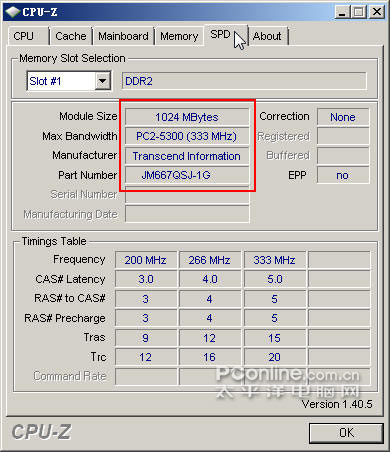Click the Transcend Information manufacturer value
Viewport: 390px width, 452px height.
[x=187, y=156]
